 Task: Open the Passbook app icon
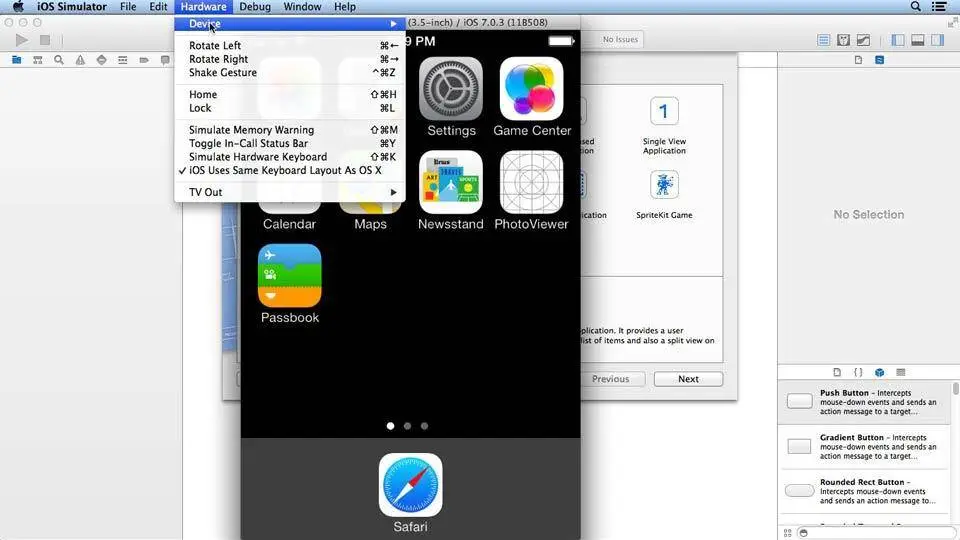290,276
